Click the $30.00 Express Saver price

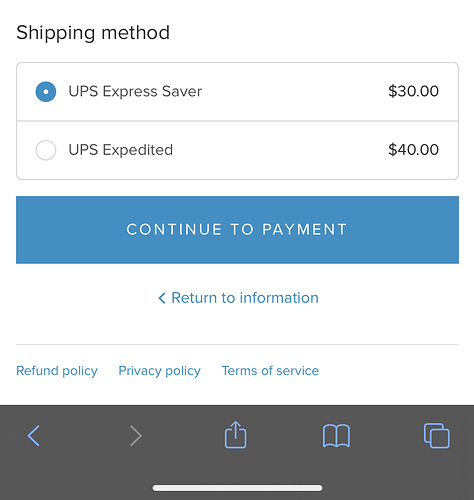click(x=413, y=91)
